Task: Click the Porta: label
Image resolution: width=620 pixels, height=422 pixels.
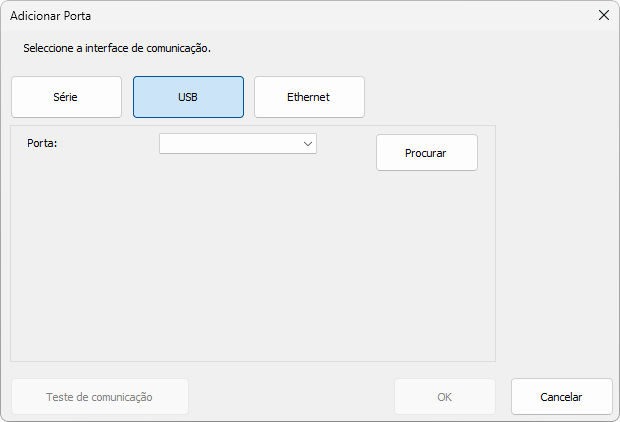Action: [x=42, y=143]
